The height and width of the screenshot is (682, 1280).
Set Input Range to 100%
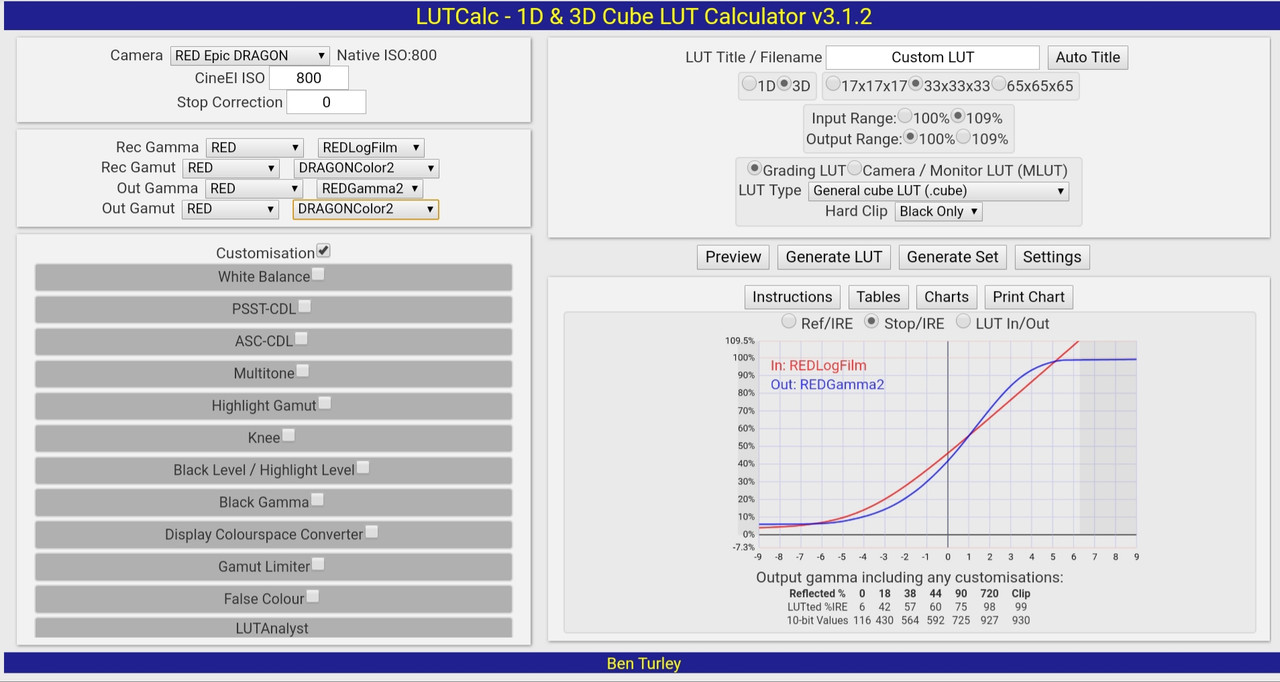(x=905, y=116)
